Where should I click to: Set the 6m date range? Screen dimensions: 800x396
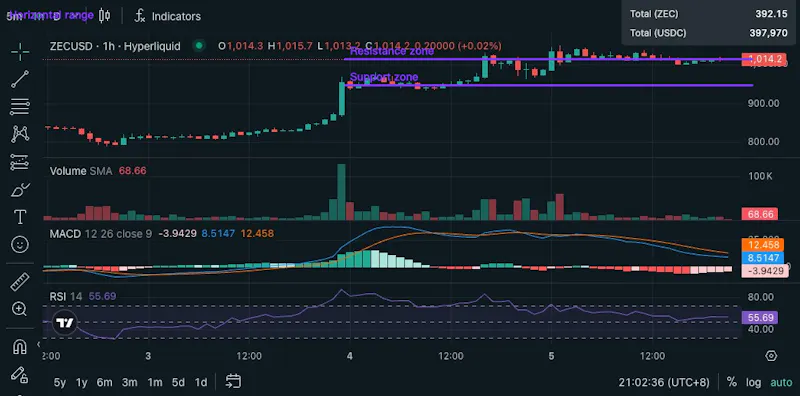(x=105, y=382)
